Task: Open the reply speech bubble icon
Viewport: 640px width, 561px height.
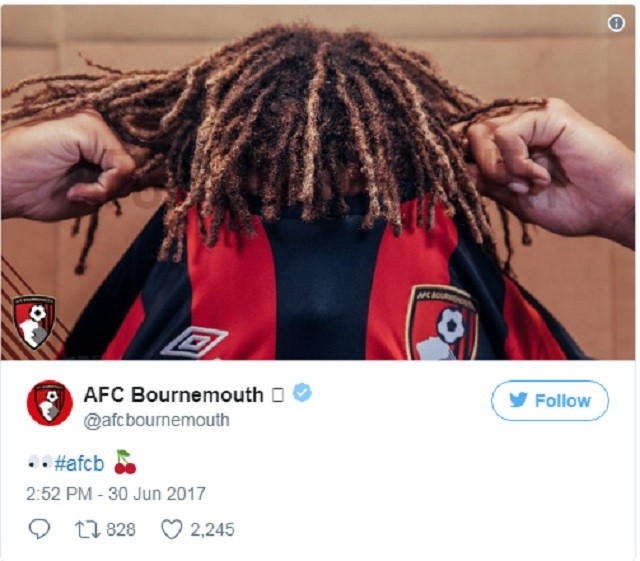Action: point(39,529)
